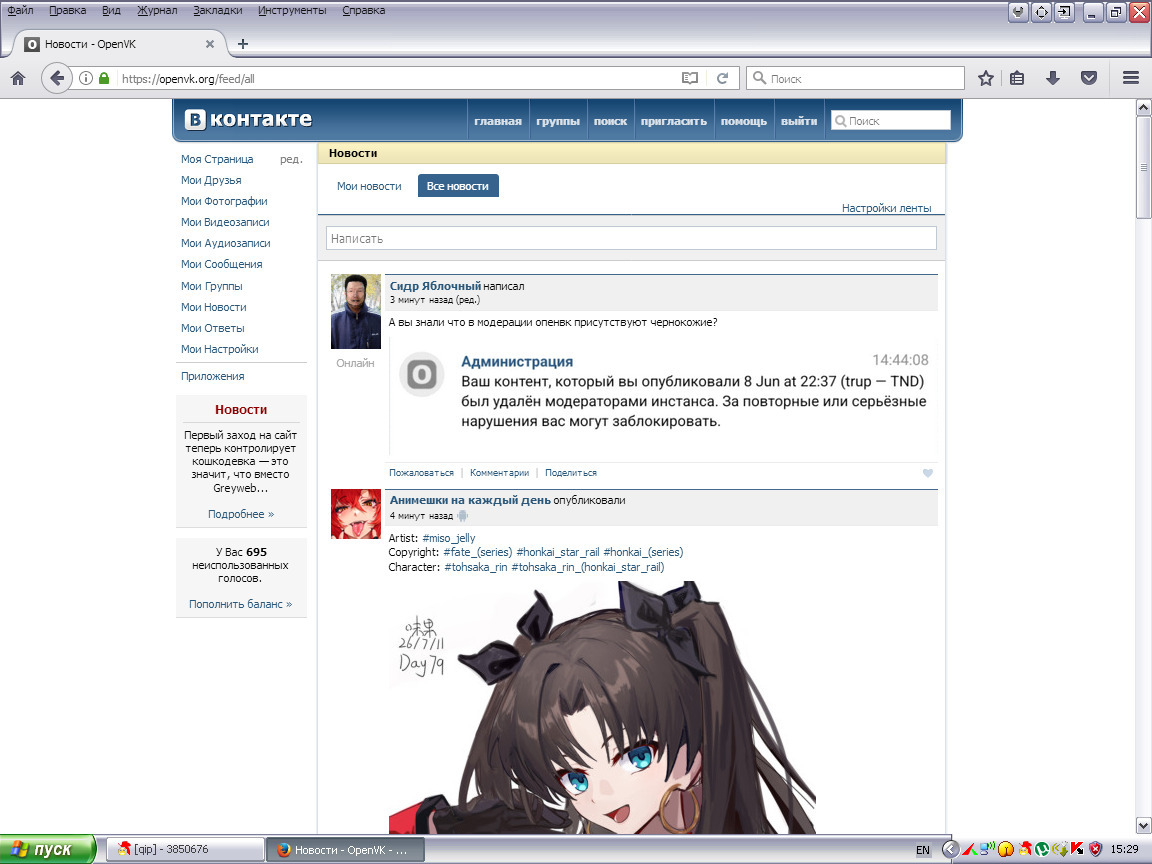The width and height of the screenshot is (1152, 864).
Task: Click пригласить in header navigation
Action: (674, 121)
